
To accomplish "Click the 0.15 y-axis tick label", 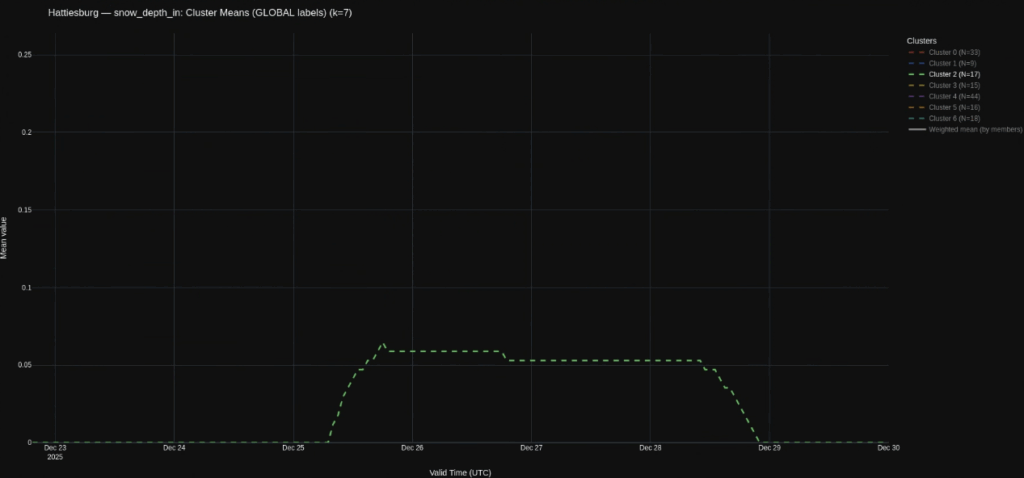I will coord(26,210).
